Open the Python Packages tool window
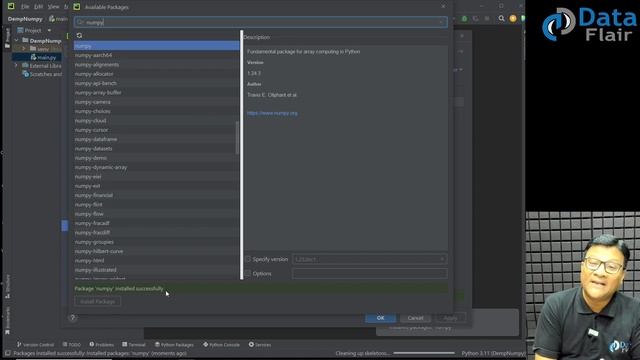 [174, 345]
